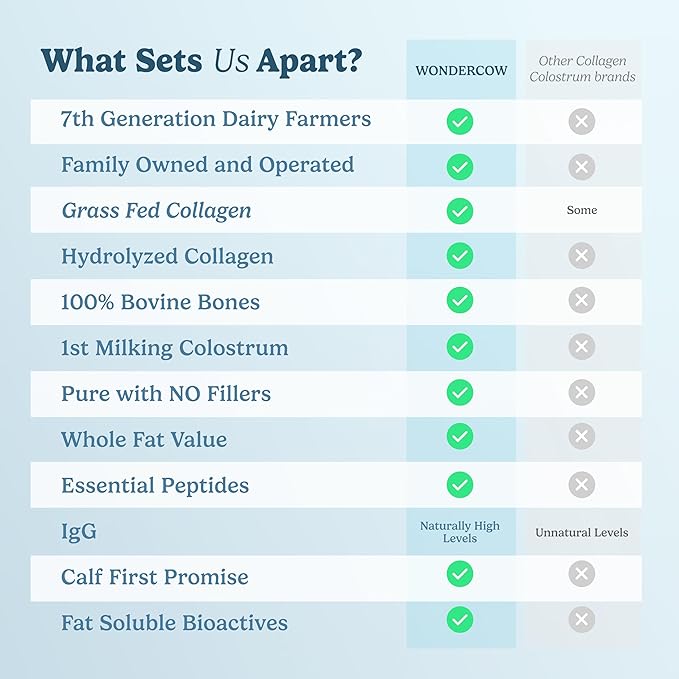This screenshot has height=679, width=679.
Task: Click green checkmark for Essential Peptides
Action: [460, 485]
